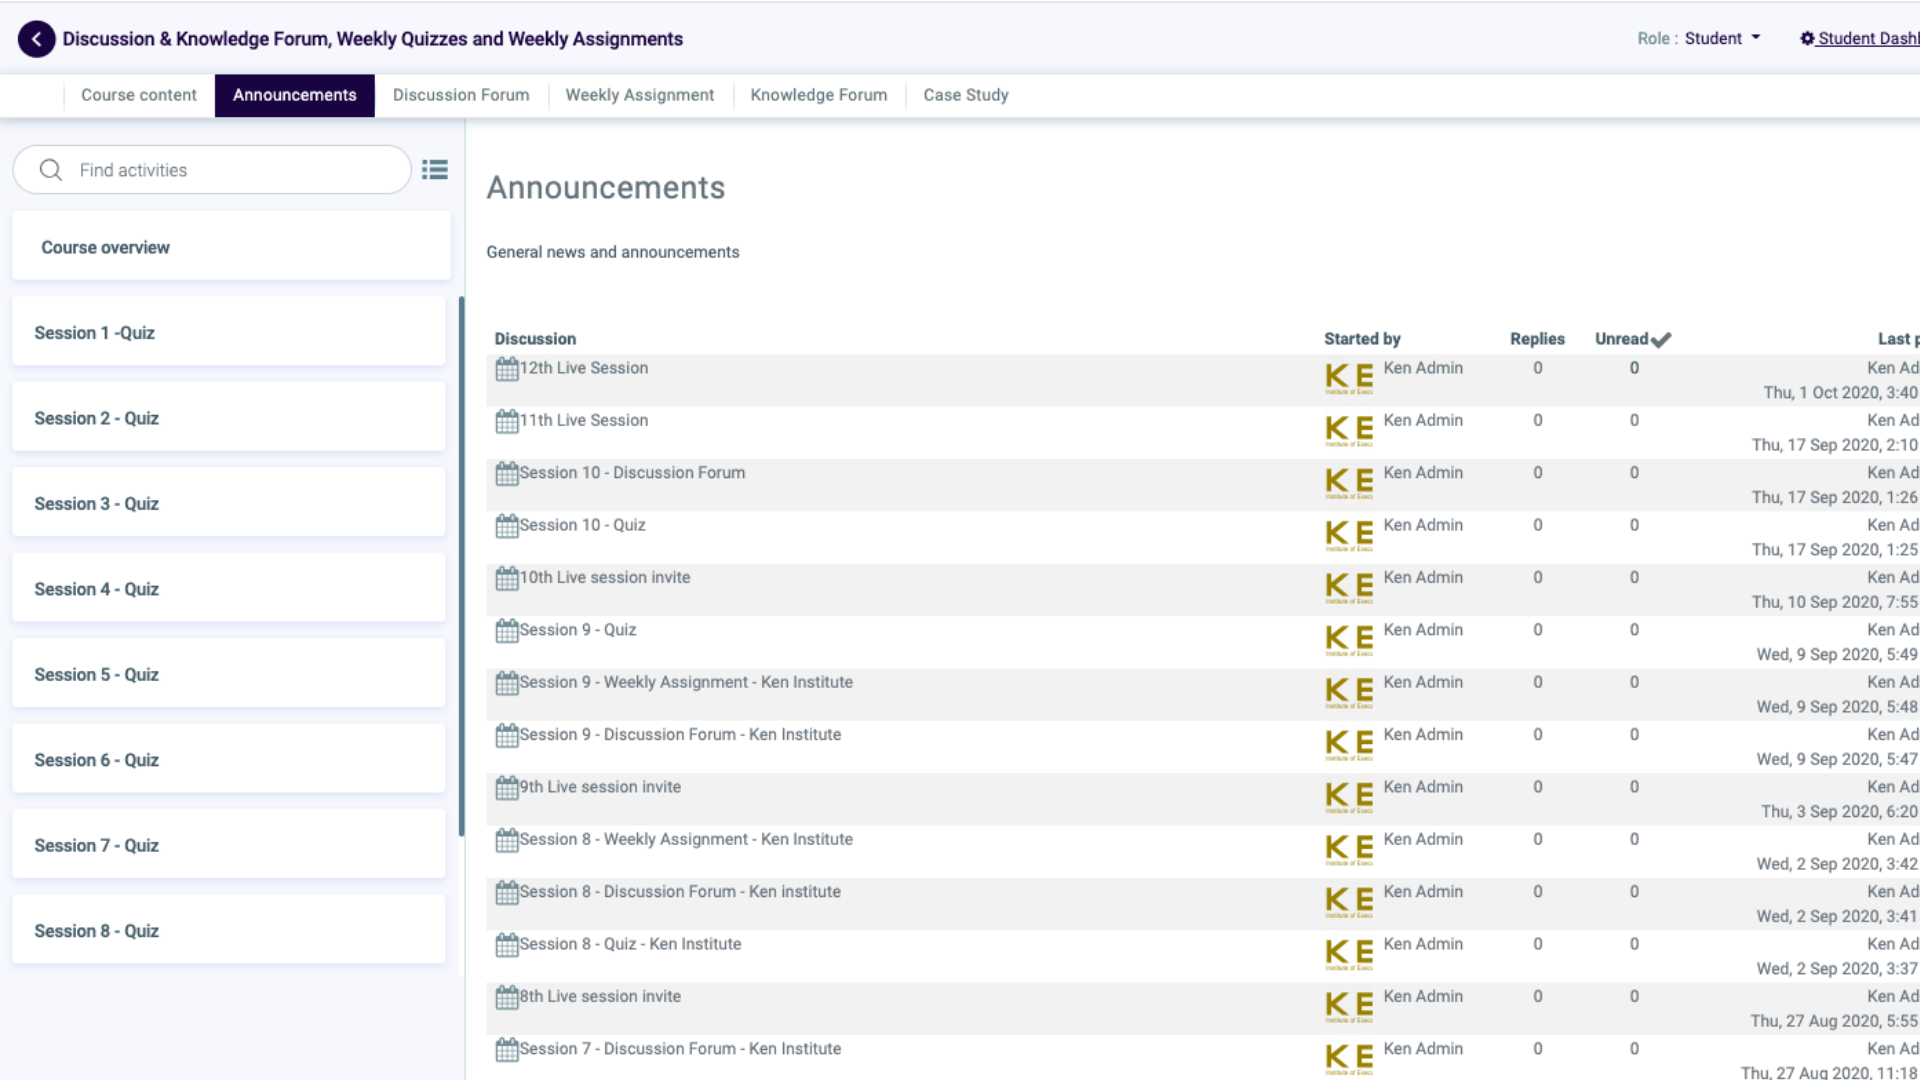
Task: Toggle the activities list view icon
Action: coord(435,170)
